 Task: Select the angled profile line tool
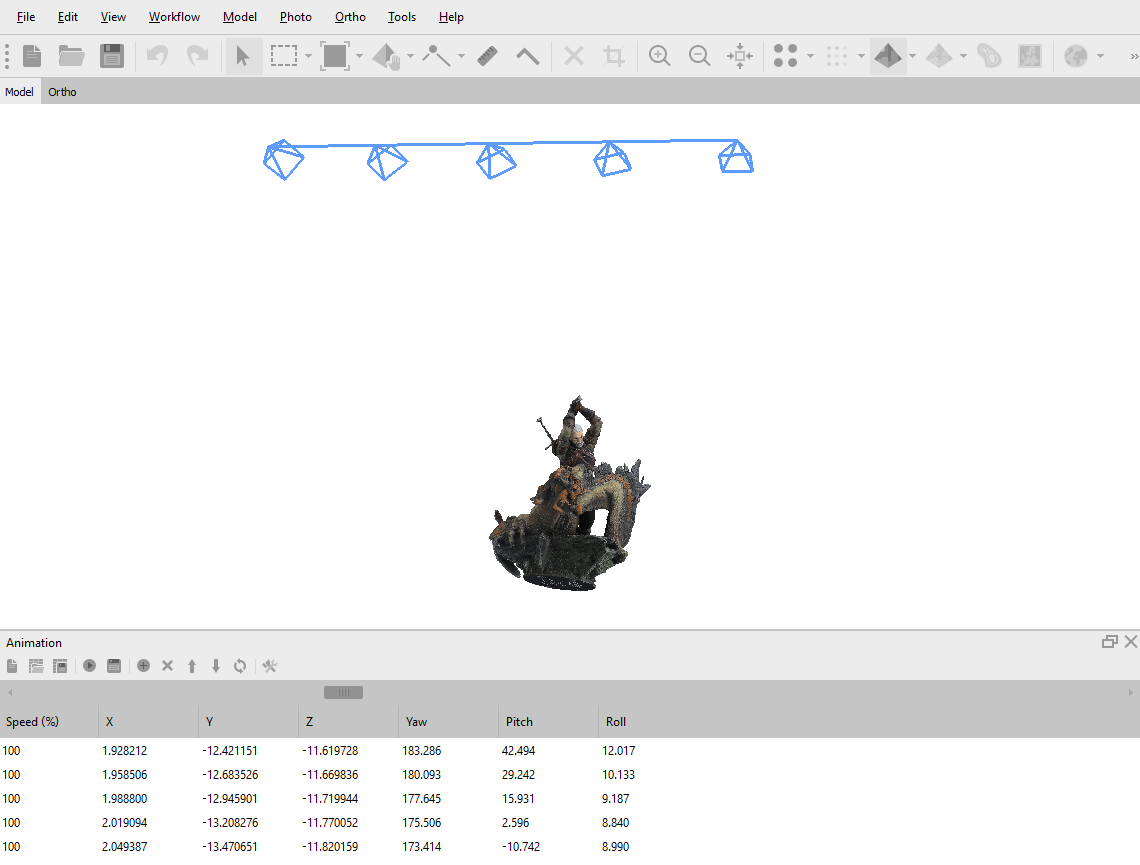(528, 56)
